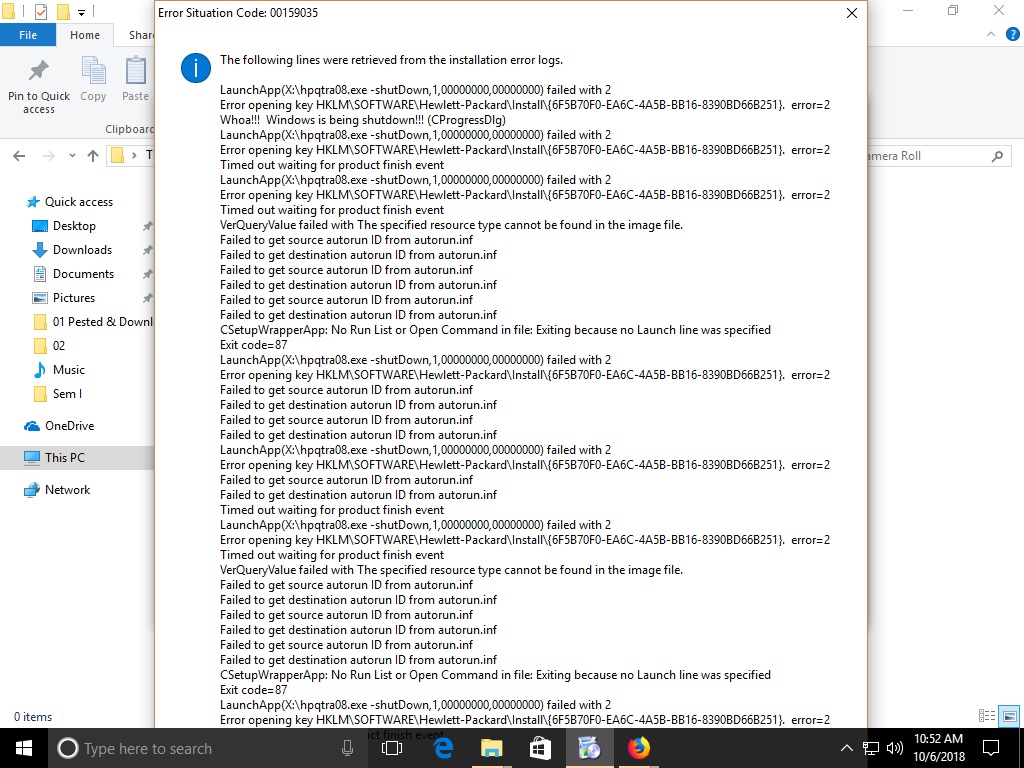This screenshot has width=1024, height=768.
Task: Select OneDrive in navigation pane
Action: [x=69, y=426]
